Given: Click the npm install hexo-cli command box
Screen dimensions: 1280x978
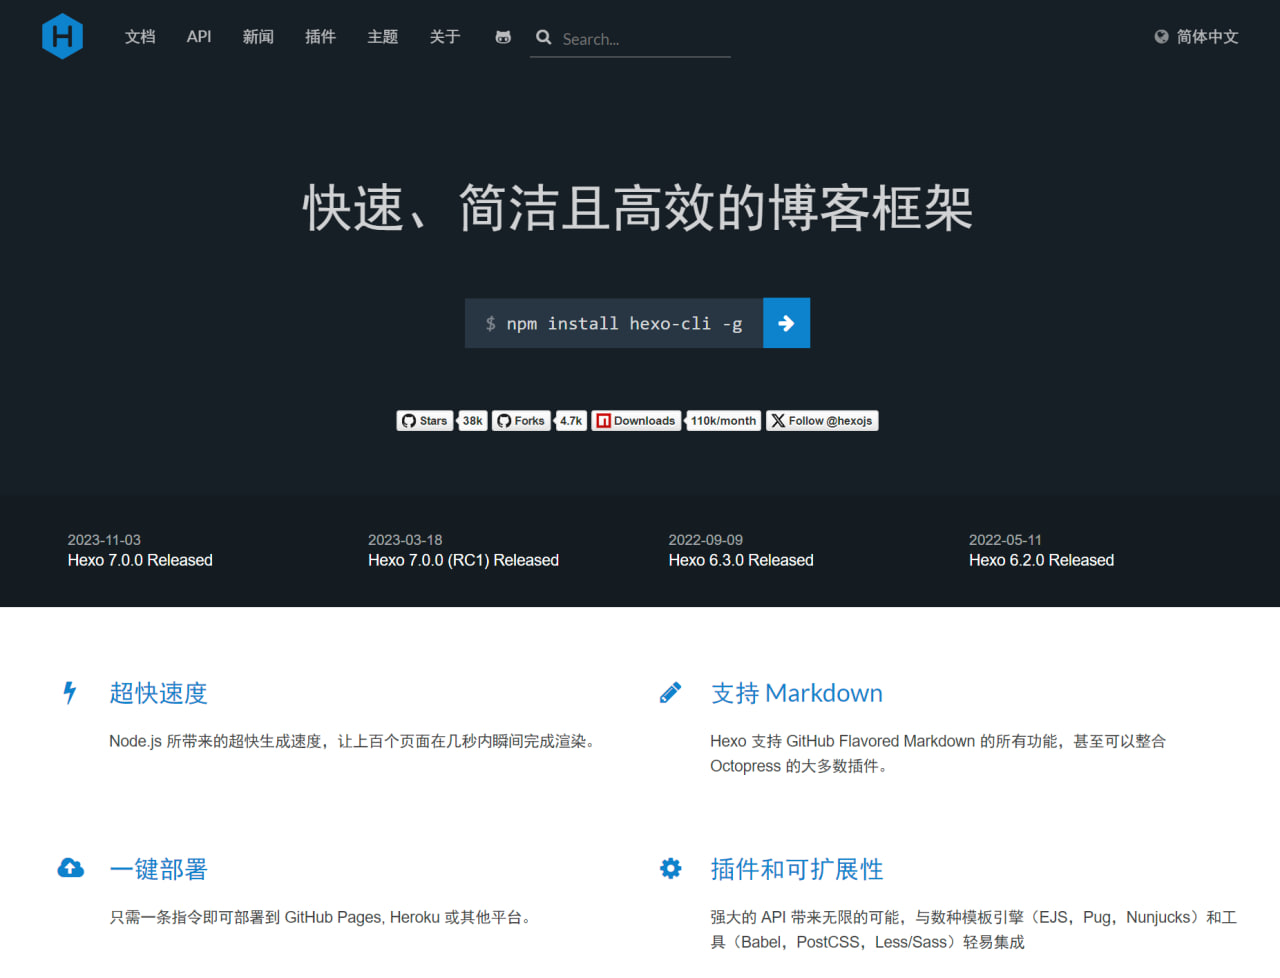Looking at the screenshot, I should point(614,323).
